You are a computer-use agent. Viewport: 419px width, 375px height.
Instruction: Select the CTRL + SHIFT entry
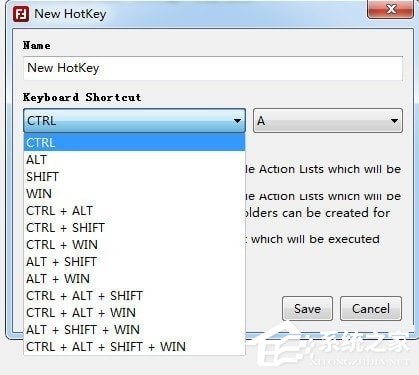(x=134, y=228)
